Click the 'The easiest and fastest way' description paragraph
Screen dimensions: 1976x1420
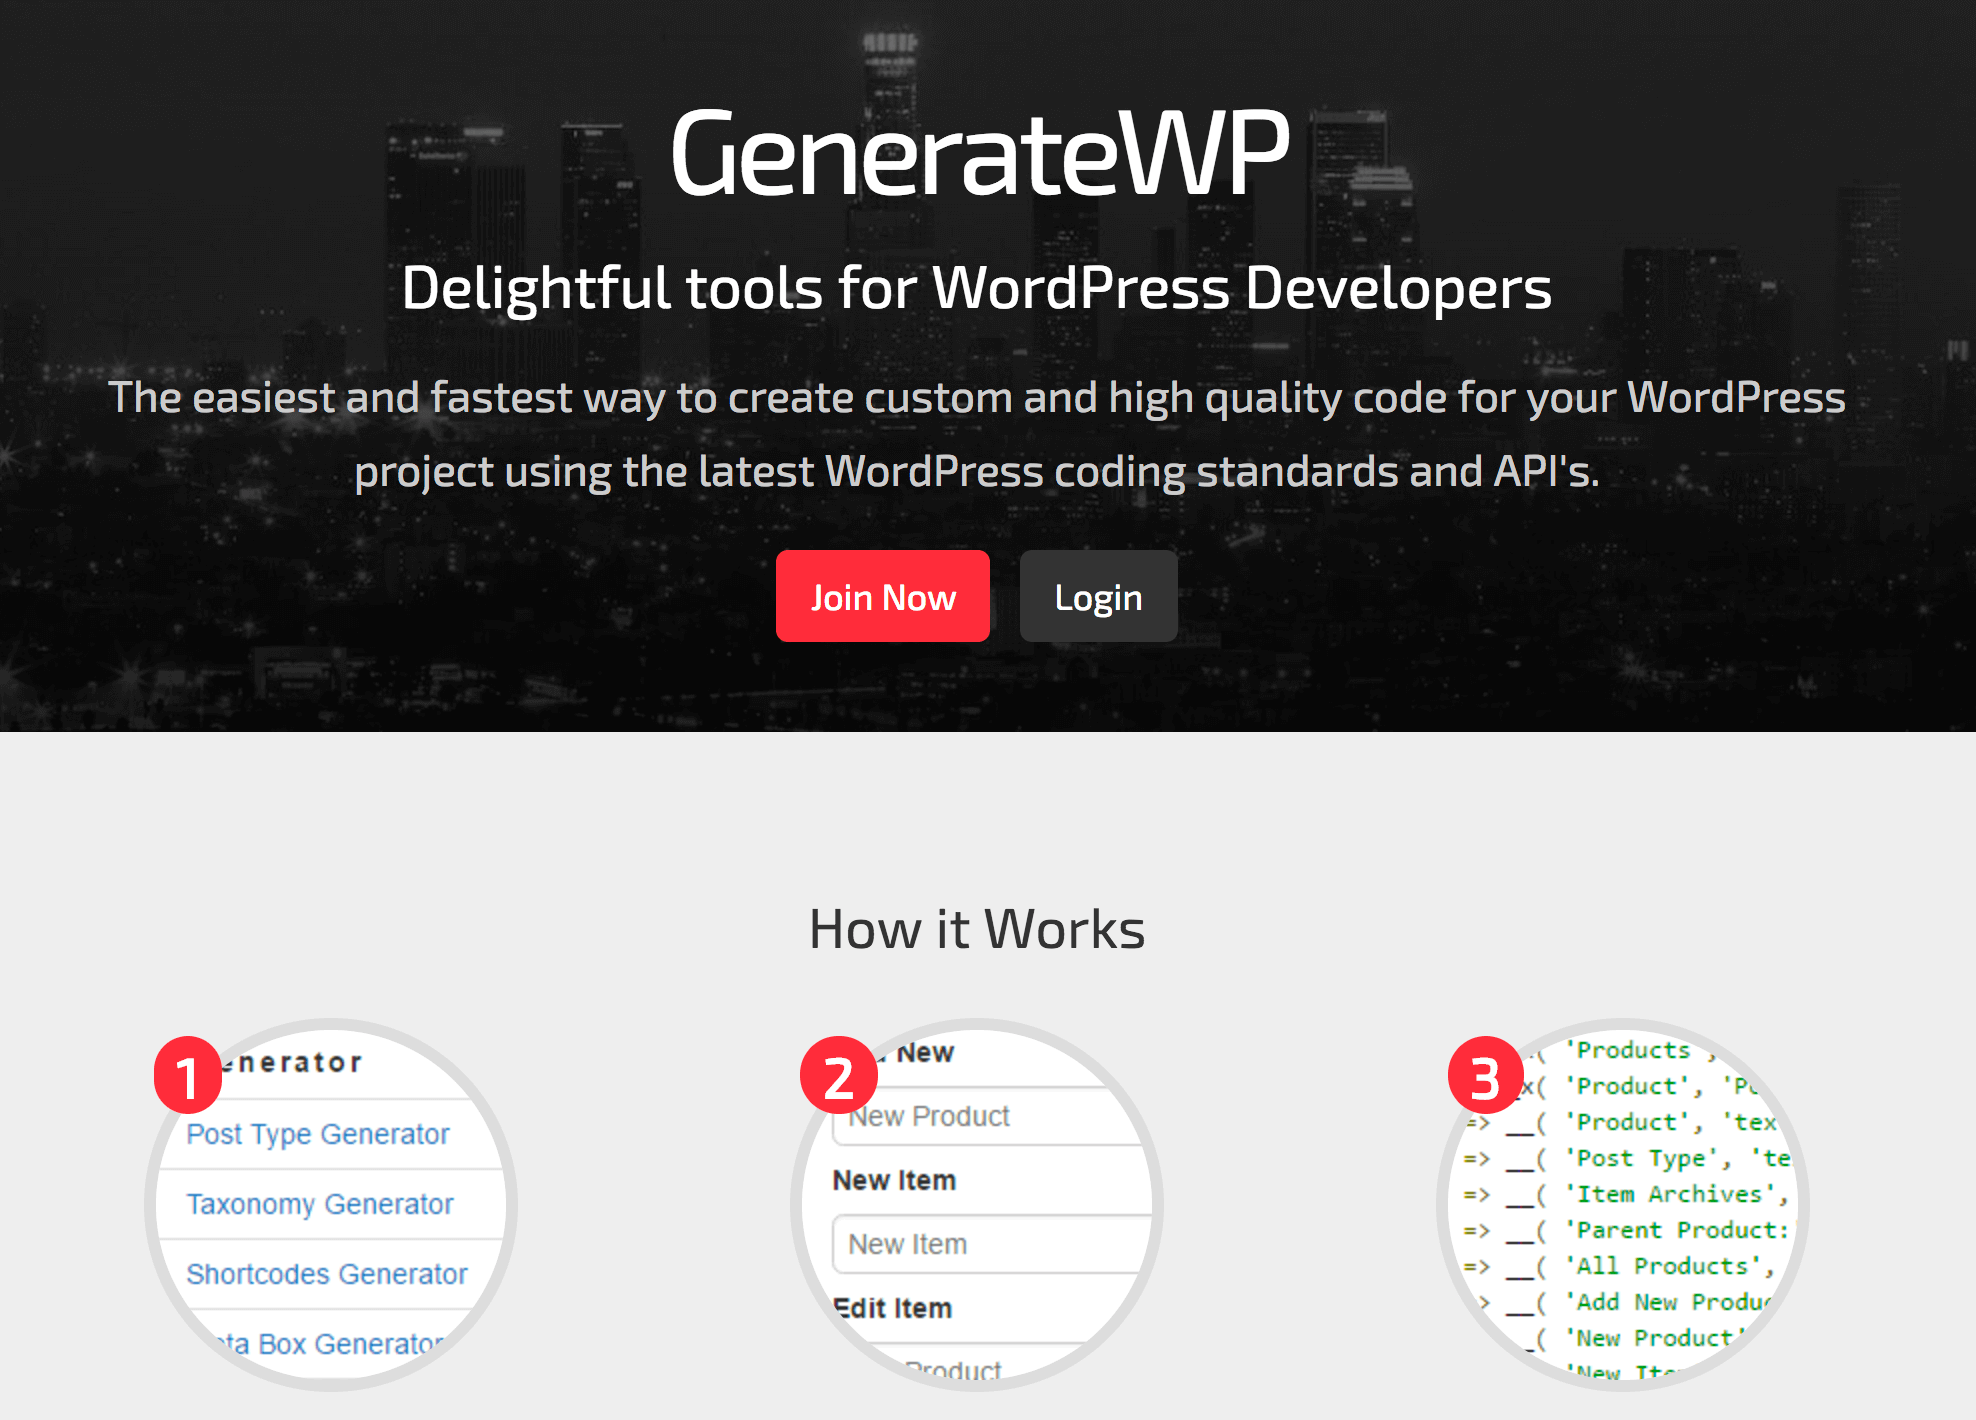click(977, 434)
